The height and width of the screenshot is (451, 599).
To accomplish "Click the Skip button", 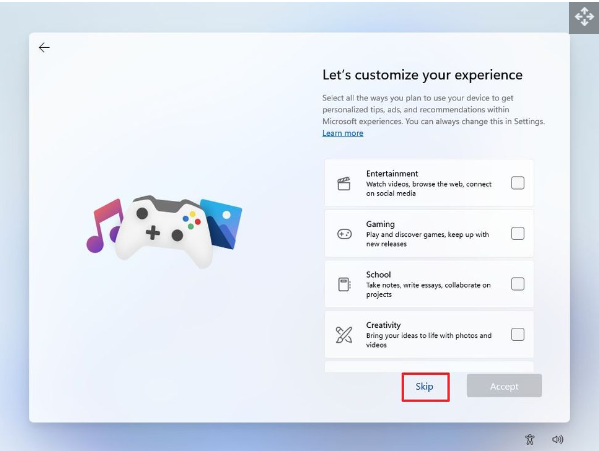I will coord(424,386).
